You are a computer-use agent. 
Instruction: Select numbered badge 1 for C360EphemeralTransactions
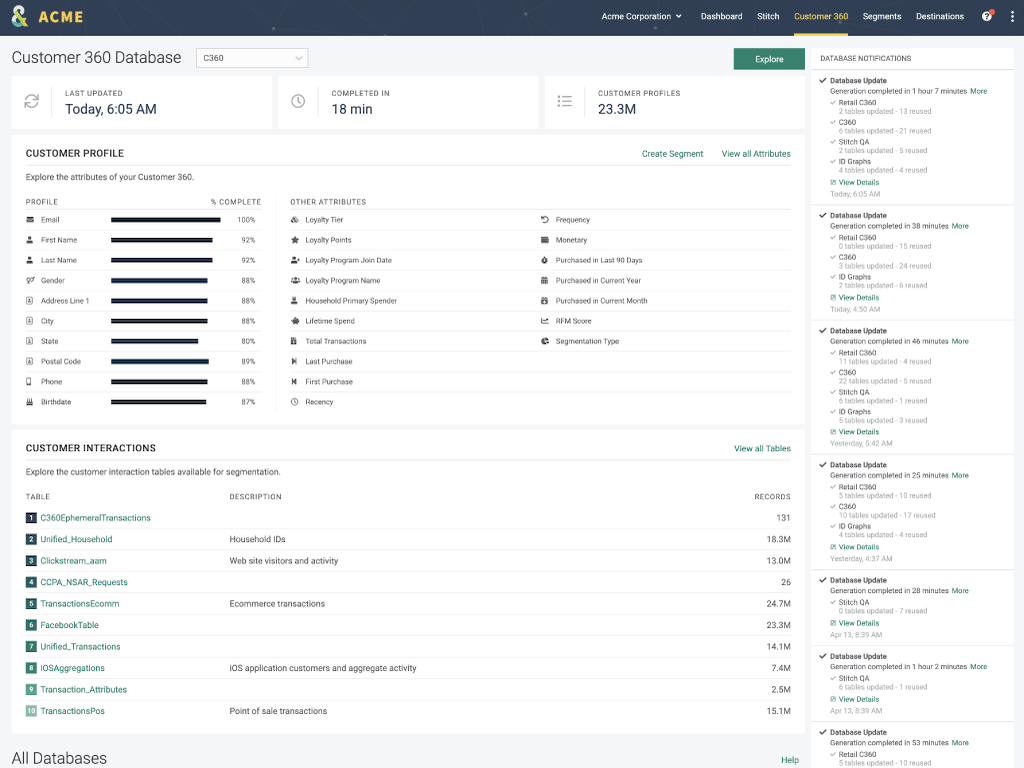(31, 518)
